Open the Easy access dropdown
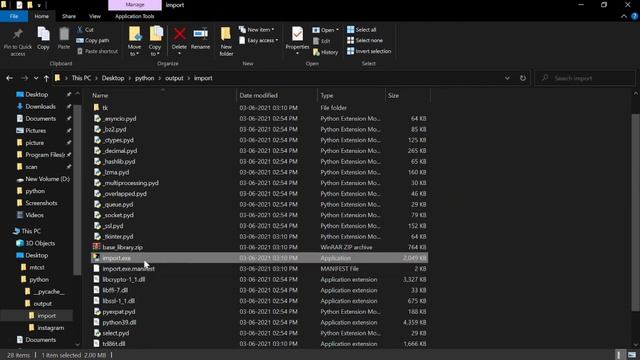The width and height of the screenshot is (640, 360). 258,40
